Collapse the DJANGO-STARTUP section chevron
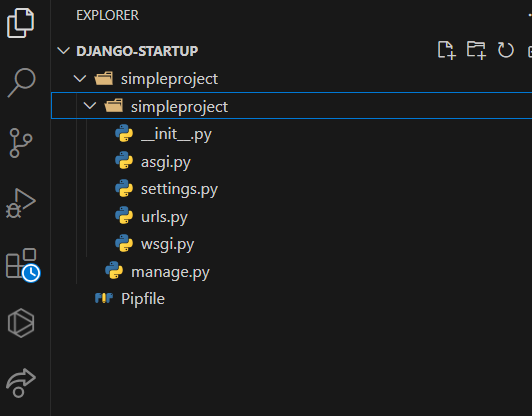Screen dimensions: 532x416 [x=63, y=51]
